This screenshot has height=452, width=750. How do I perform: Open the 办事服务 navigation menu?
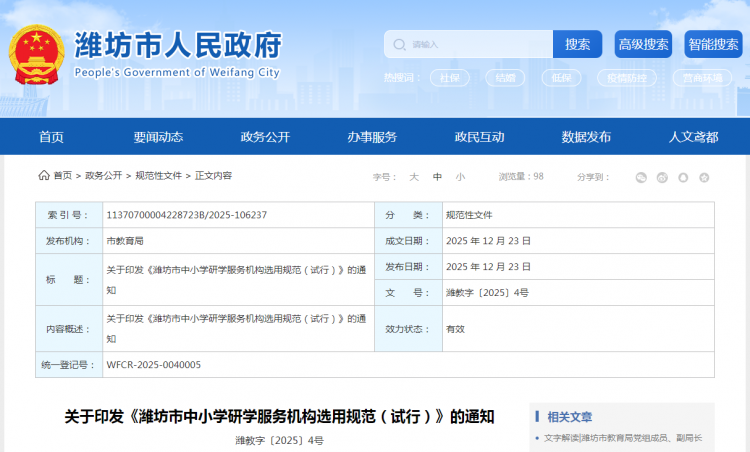372,137
